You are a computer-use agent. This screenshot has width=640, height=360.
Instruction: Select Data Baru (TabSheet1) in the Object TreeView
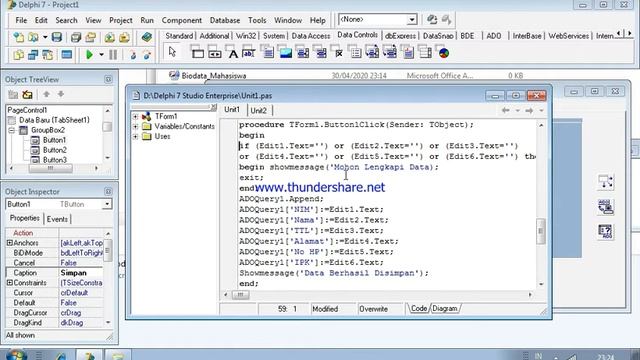54,120
